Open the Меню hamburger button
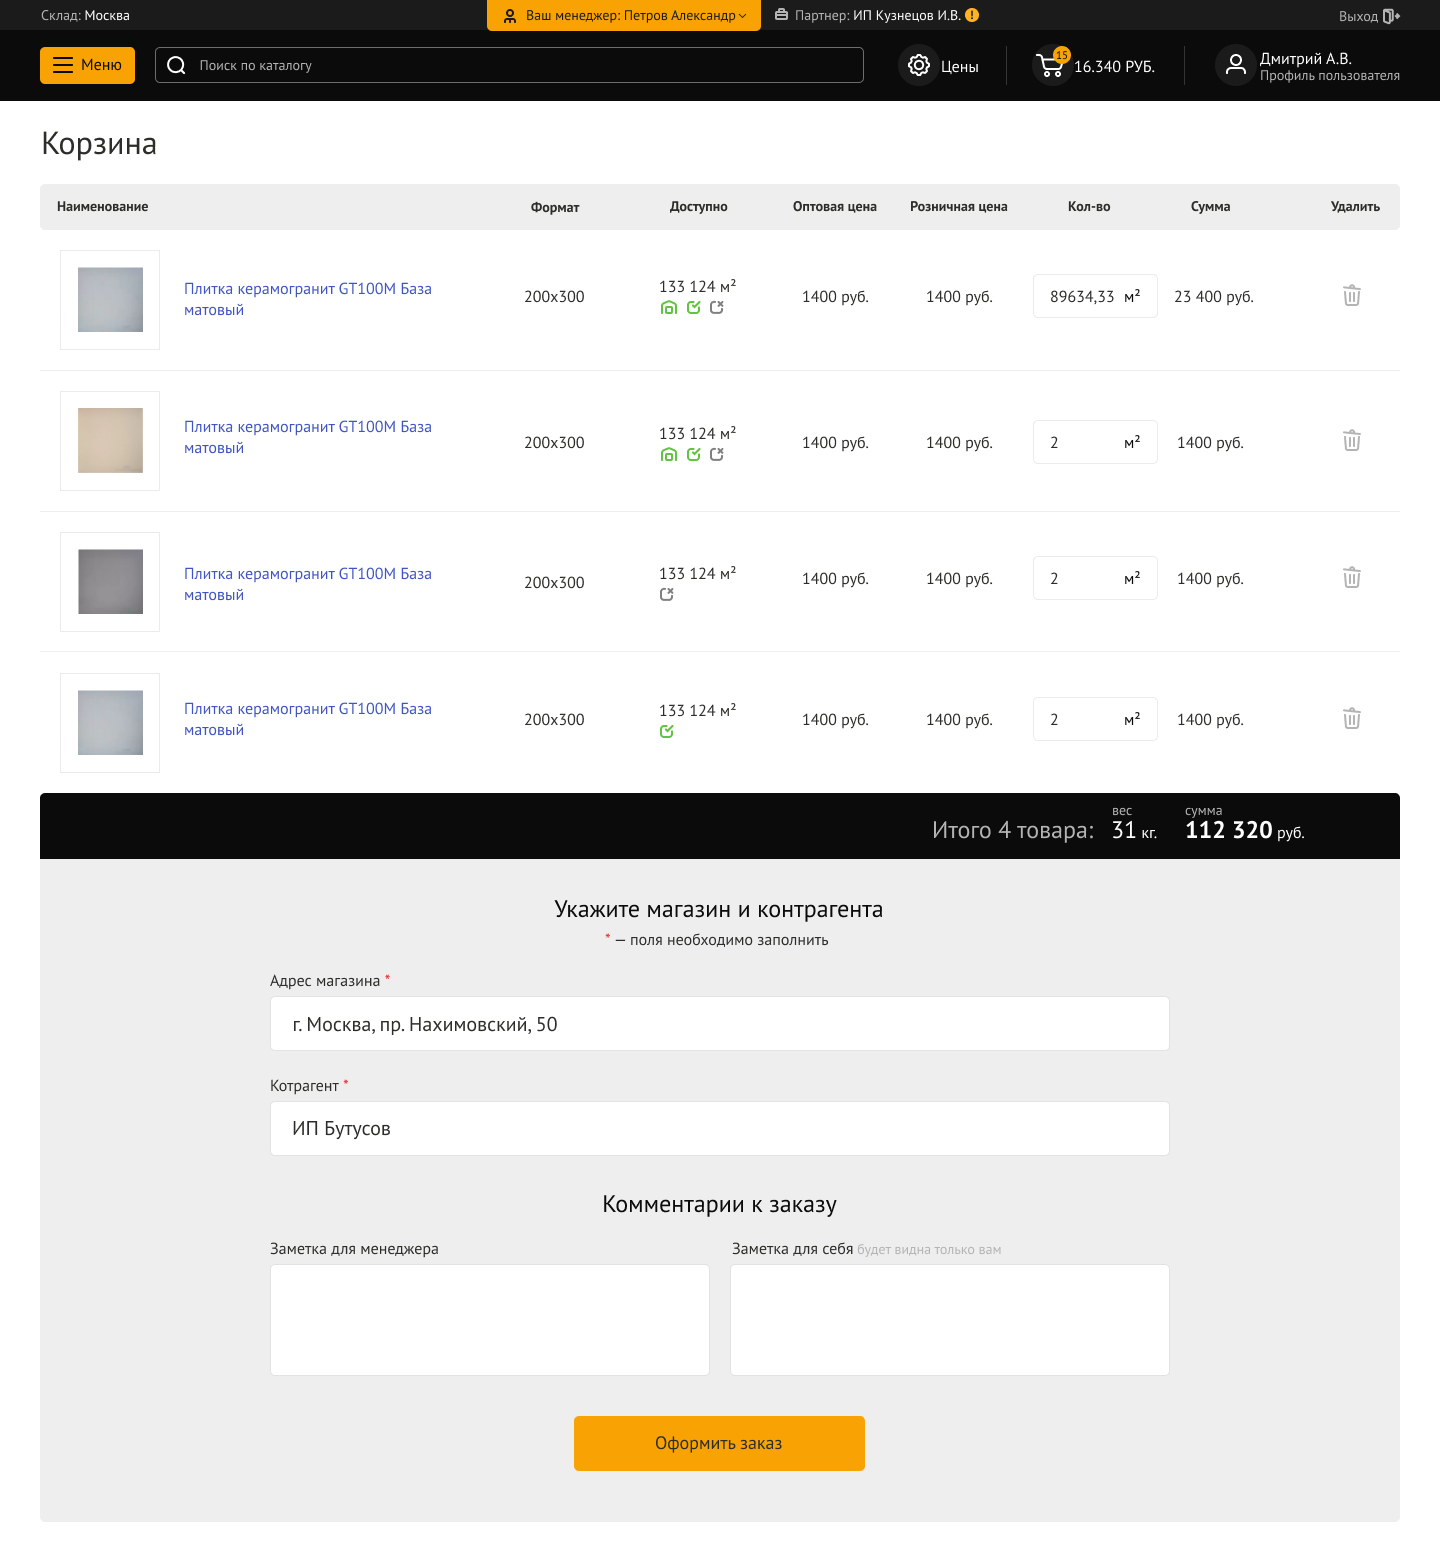Screen dimensions: 1440x1564 point(87,65)
